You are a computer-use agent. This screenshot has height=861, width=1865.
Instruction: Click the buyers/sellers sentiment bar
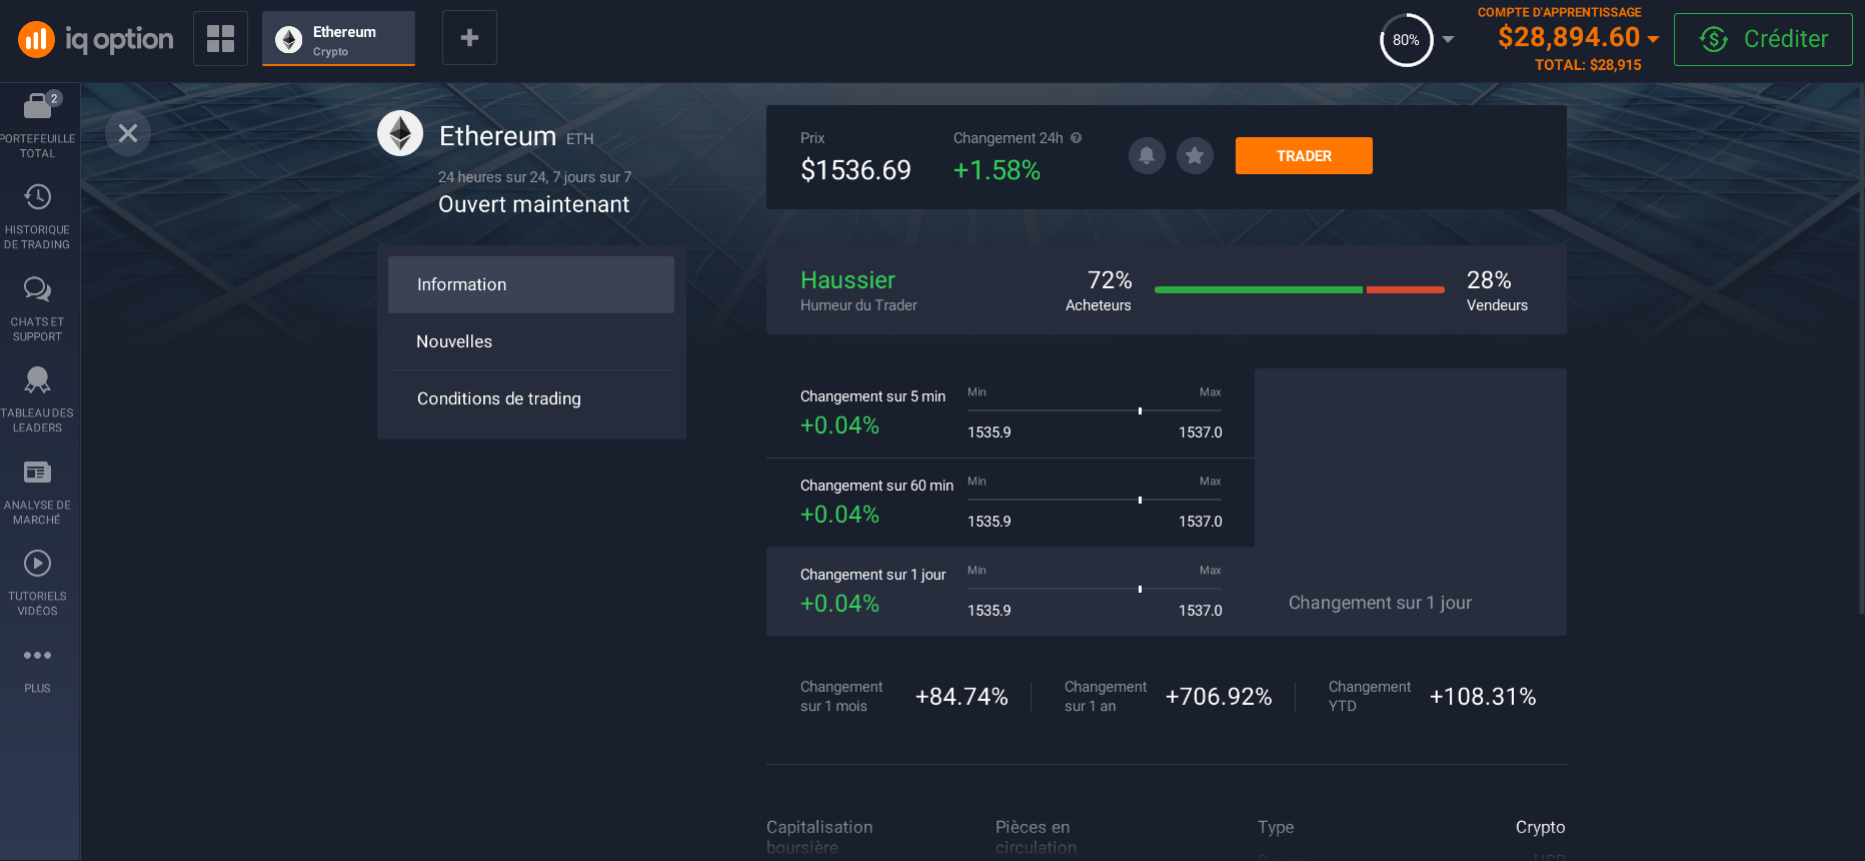tap(1299, 290)
